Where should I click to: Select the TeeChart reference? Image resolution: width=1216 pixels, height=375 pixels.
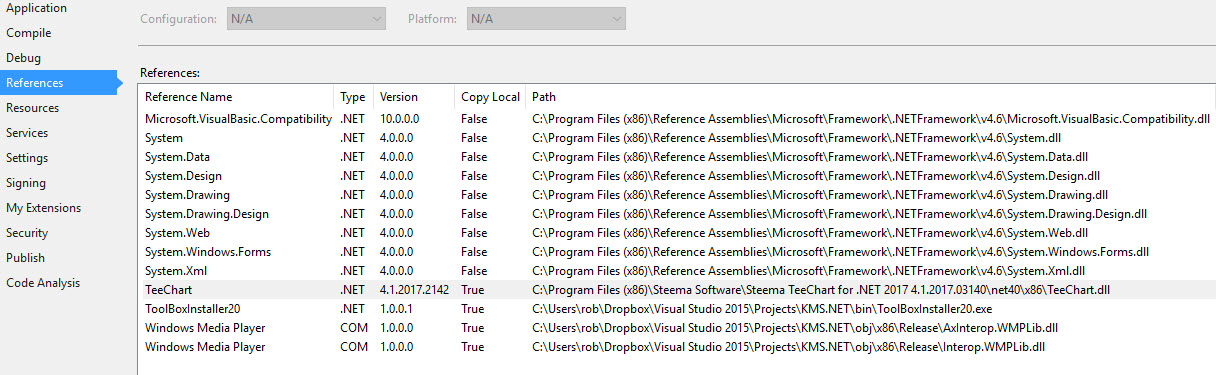click(x=677, y=290)
